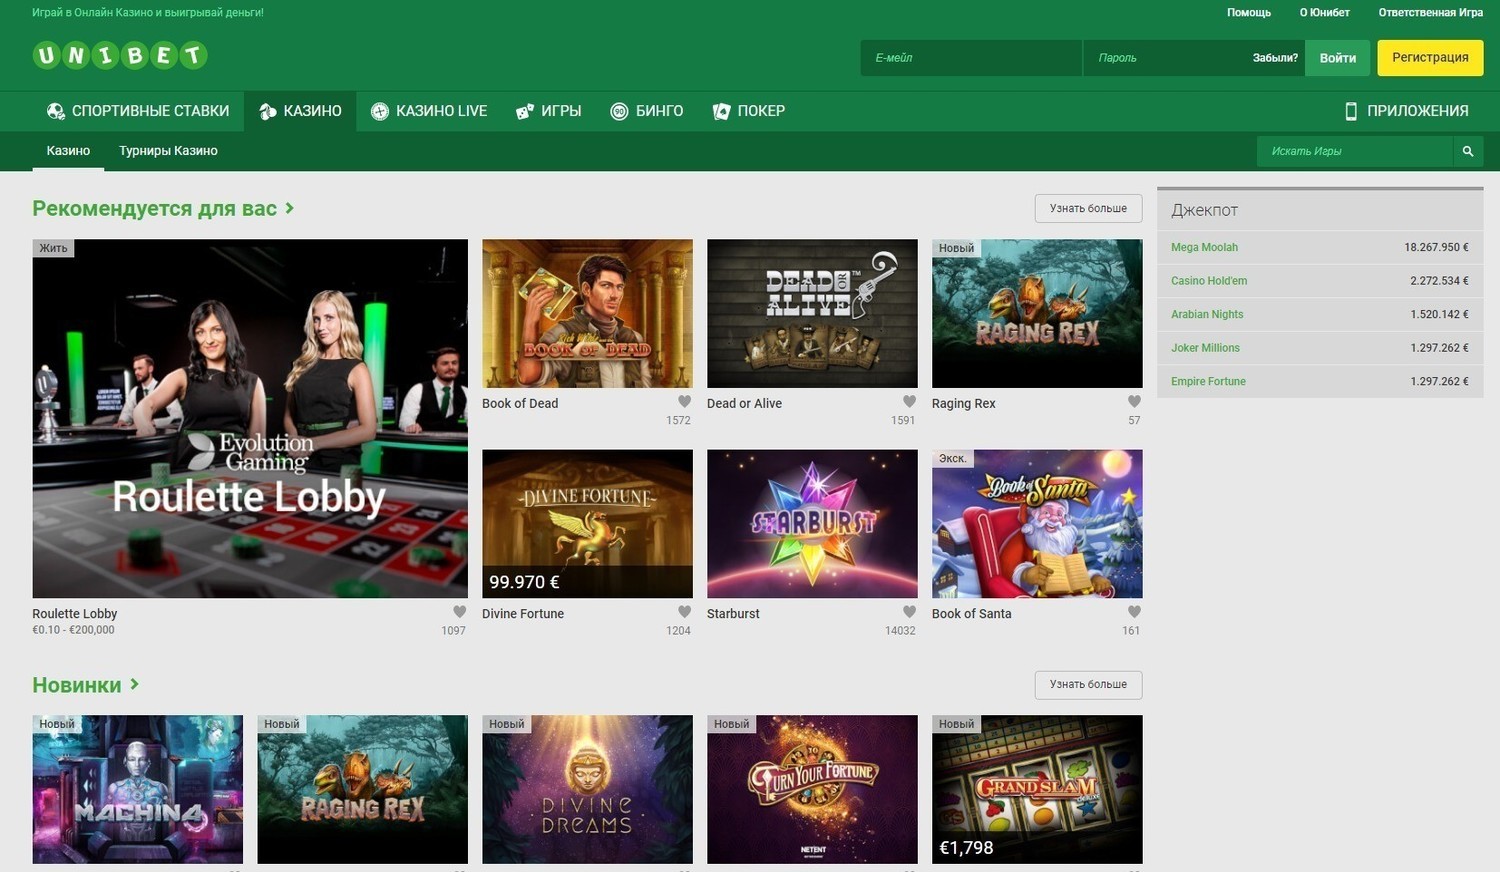This screenshot has width=1500, height=872.
Task: Open the Спортивные Ставки section icon
Action: point(54,110)
